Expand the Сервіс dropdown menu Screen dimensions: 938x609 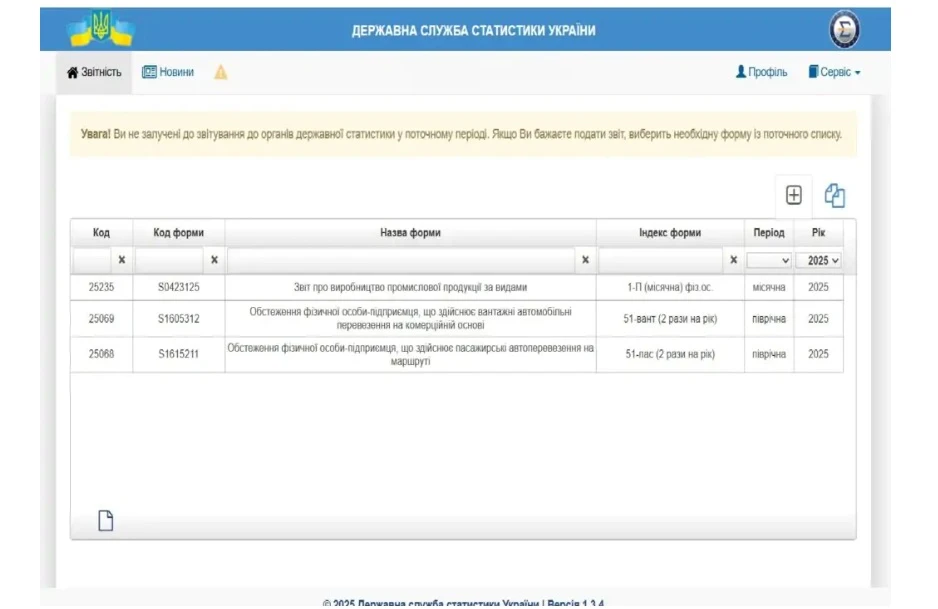click(x=835, y=72)
